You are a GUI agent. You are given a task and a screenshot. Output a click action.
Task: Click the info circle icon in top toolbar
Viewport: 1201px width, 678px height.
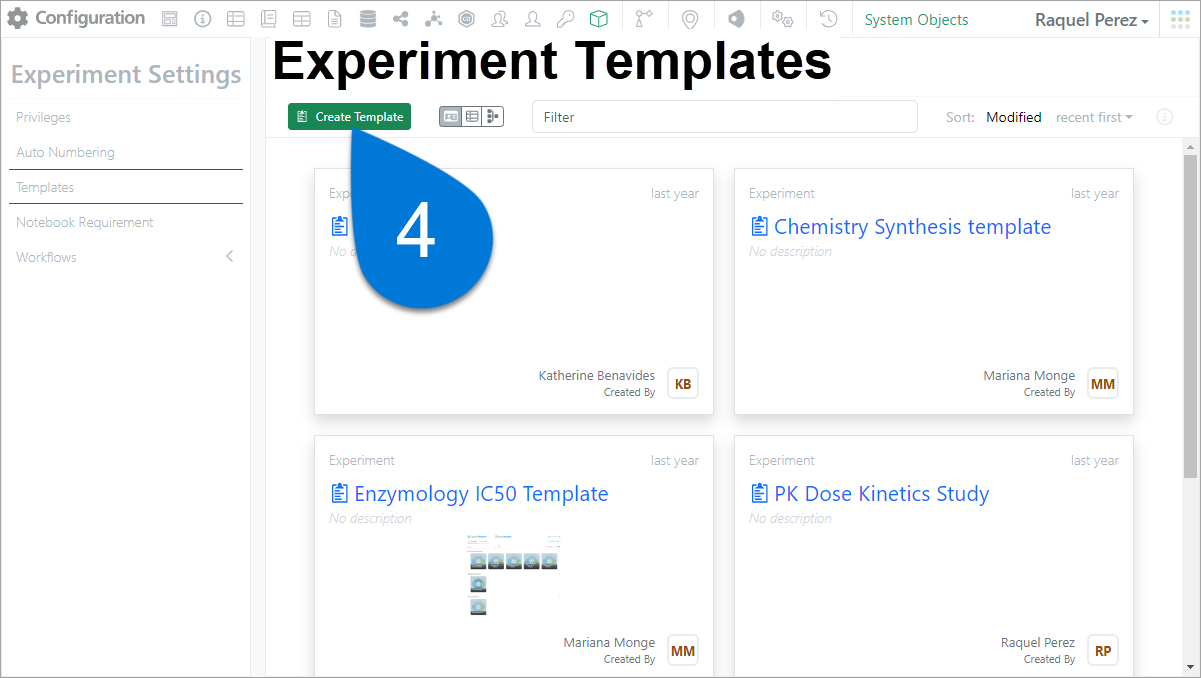pyautogui.click(x=202, y=19)
